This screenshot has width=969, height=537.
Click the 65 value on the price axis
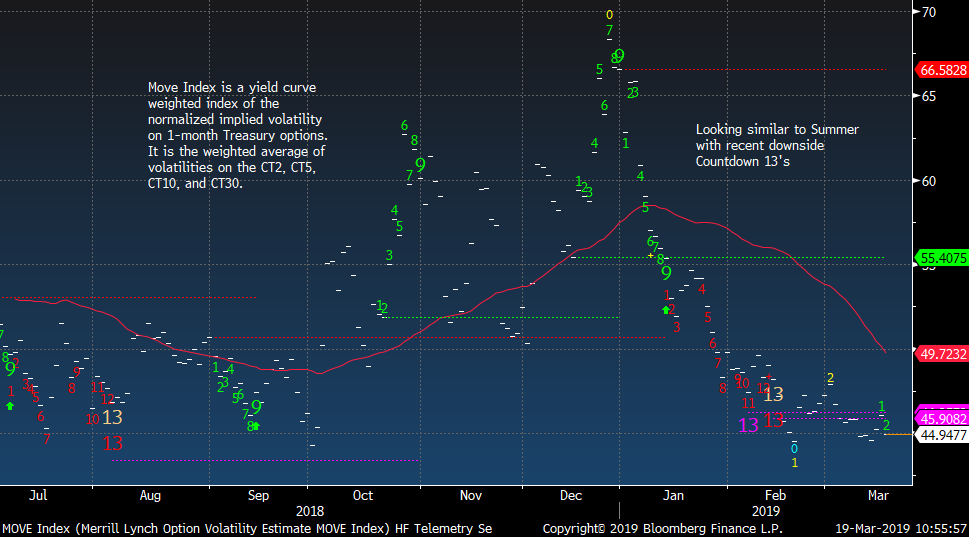click(929, 96)
